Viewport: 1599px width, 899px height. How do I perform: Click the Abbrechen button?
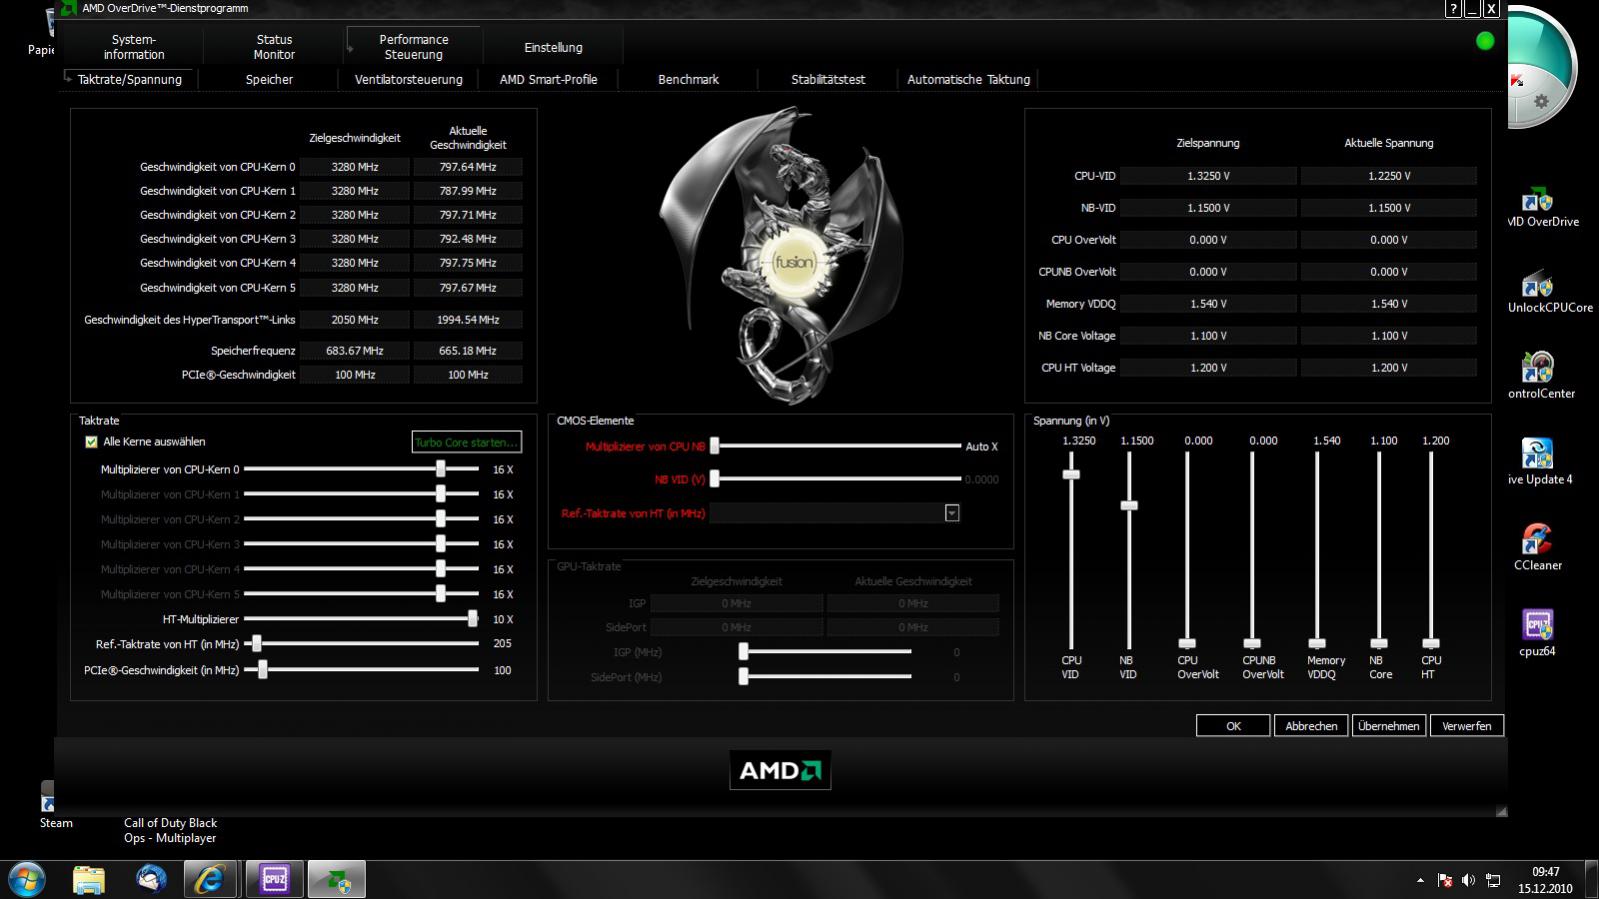point(1311,726)
